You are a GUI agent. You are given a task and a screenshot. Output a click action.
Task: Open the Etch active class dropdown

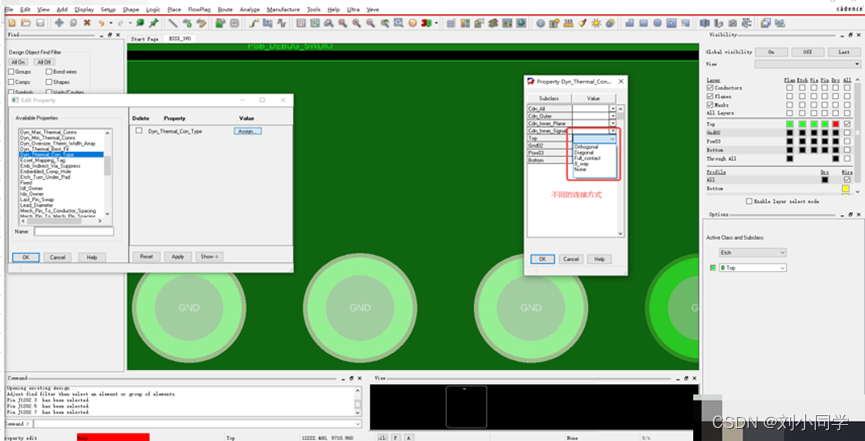[752, 252]
